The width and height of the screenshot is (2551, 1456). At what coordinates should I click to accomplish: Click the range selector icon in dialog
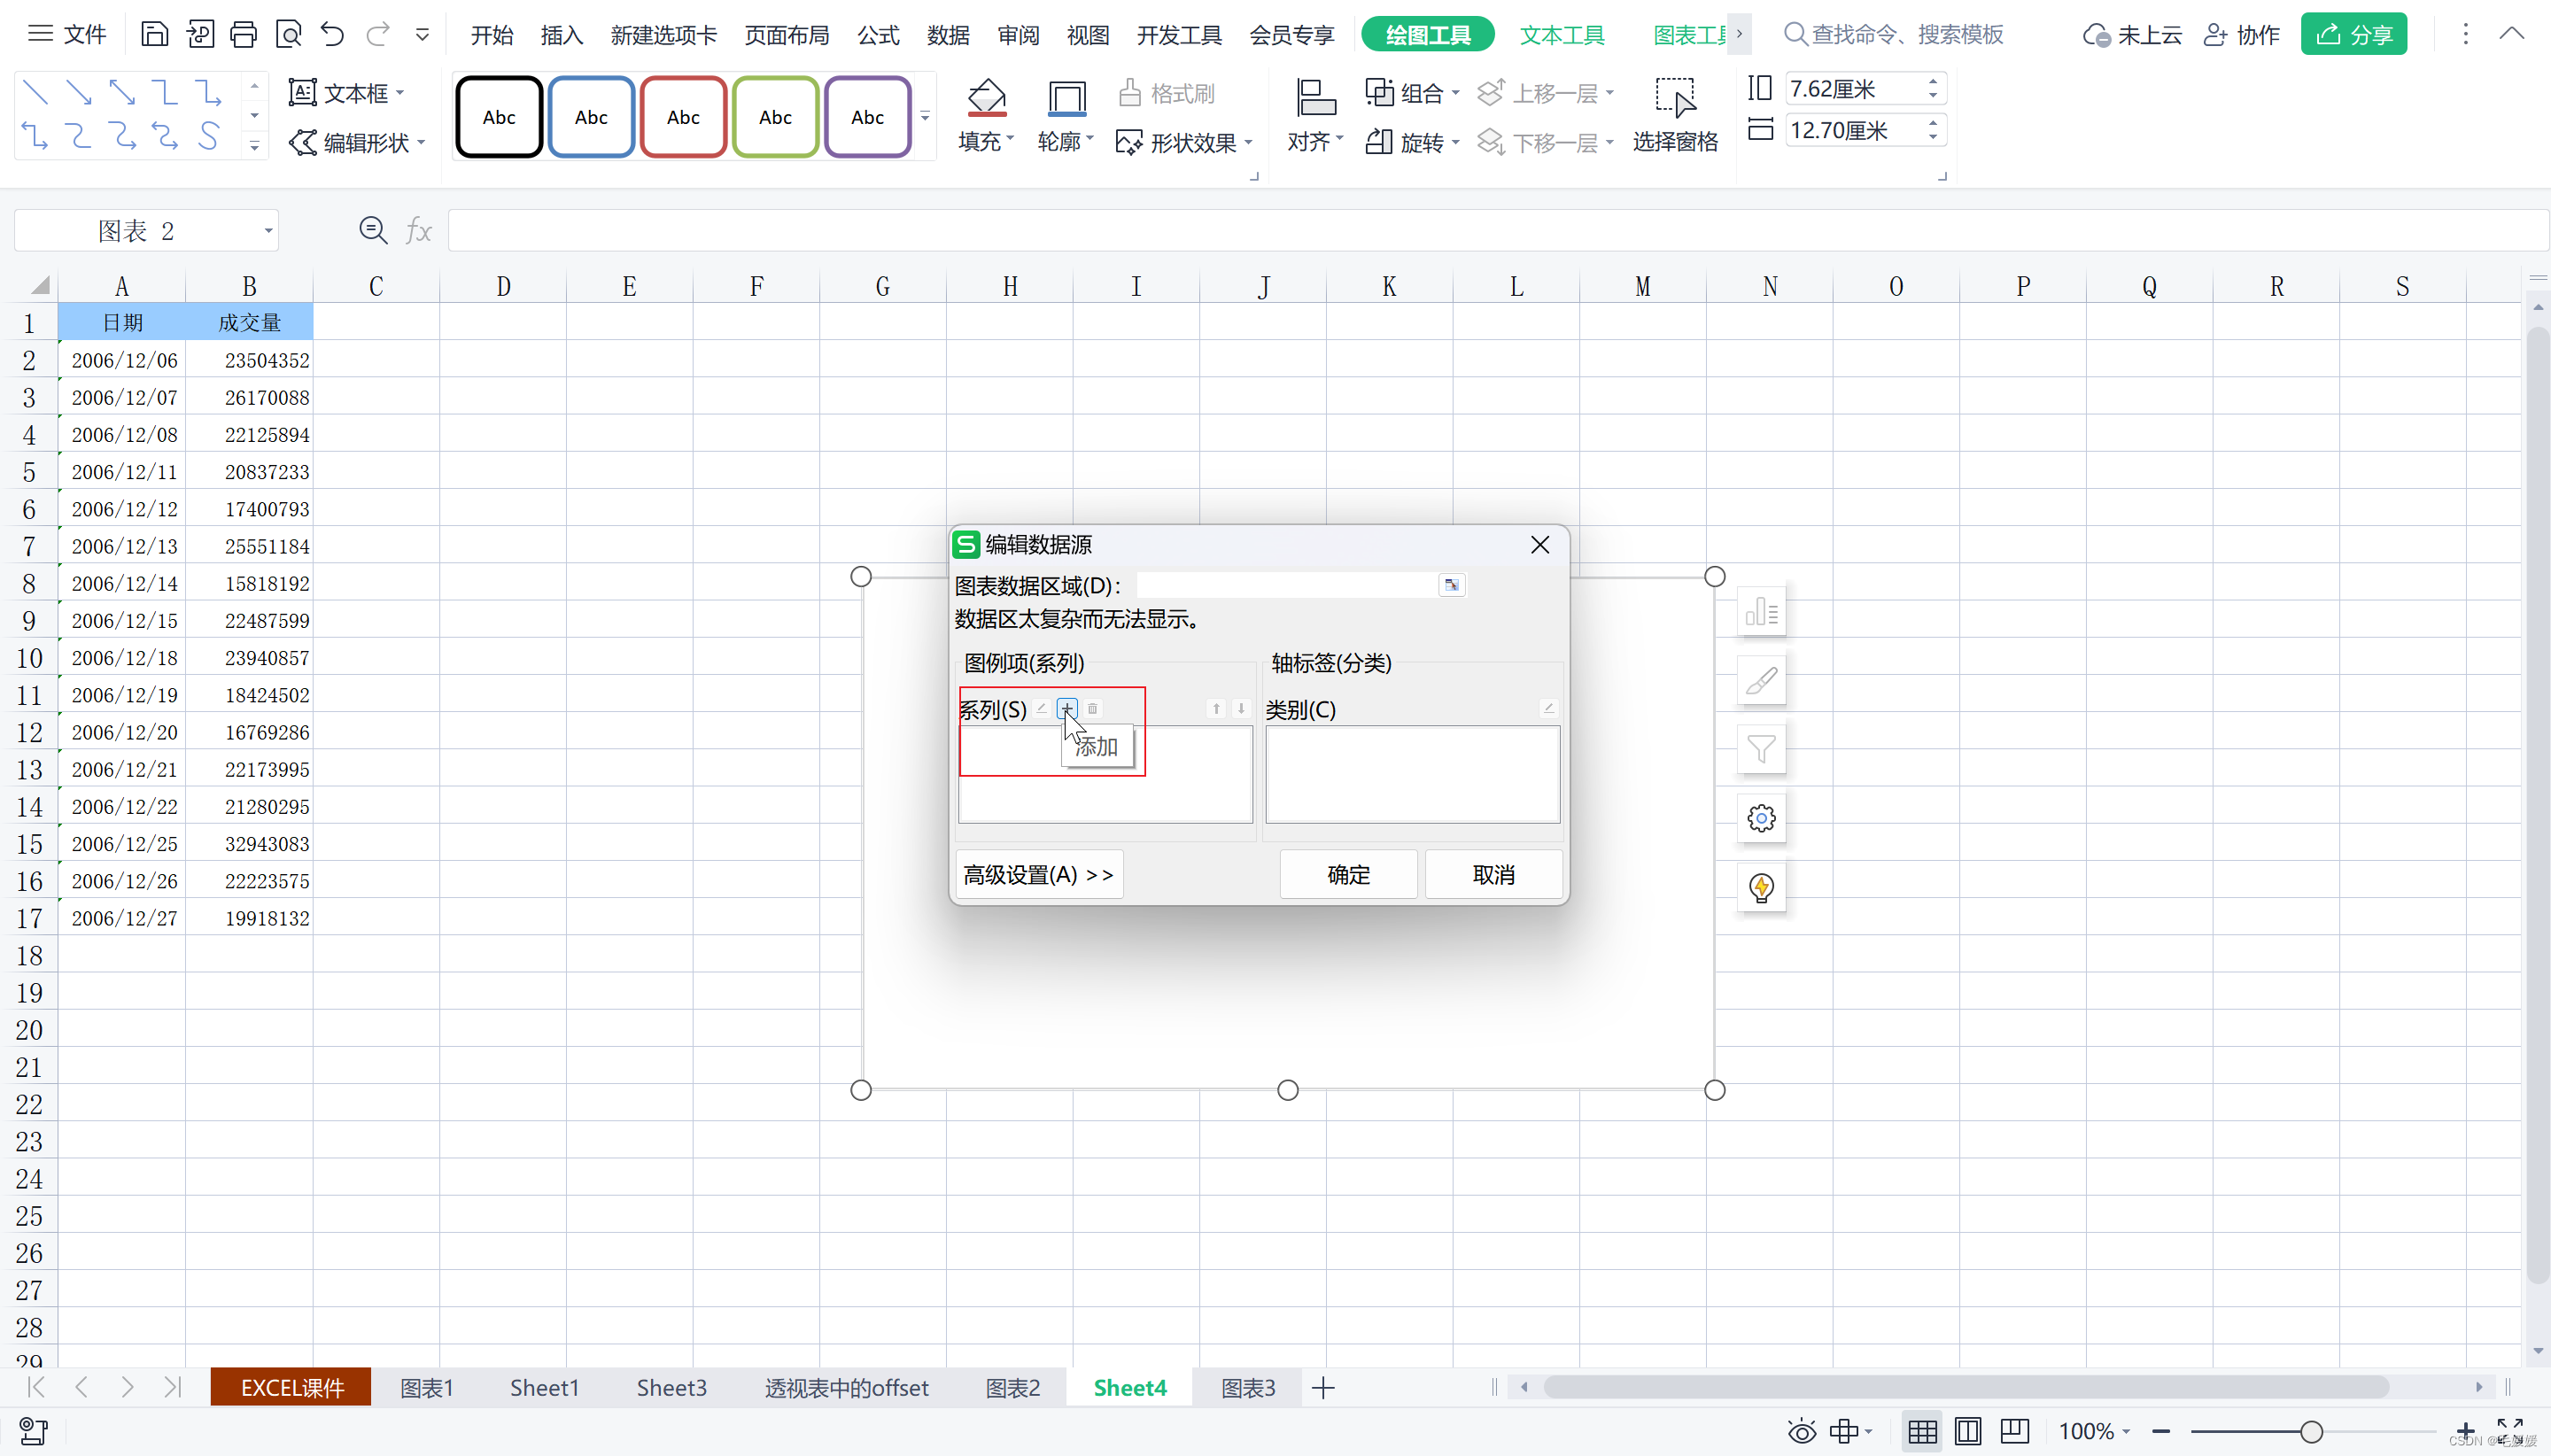(x=1452, y=585)
